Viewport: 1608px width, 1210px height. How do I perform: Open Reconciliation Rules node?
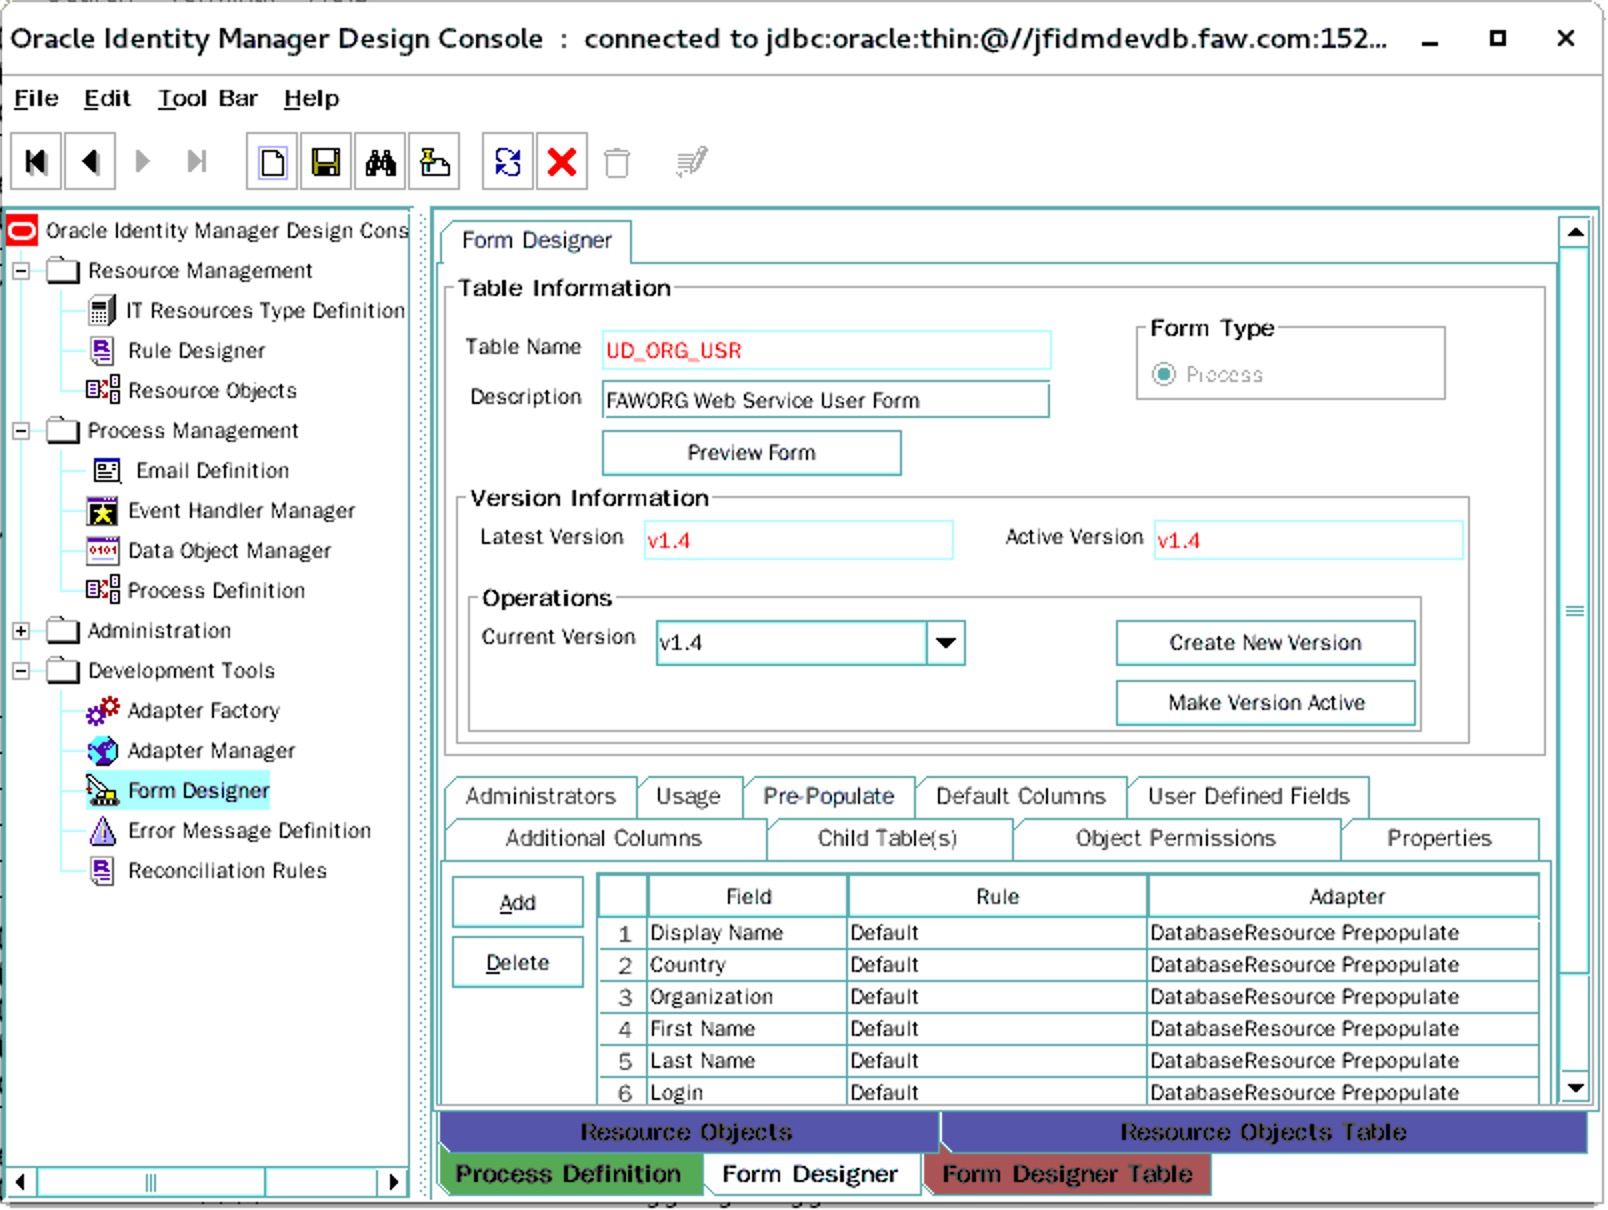(x=227, y=871)
